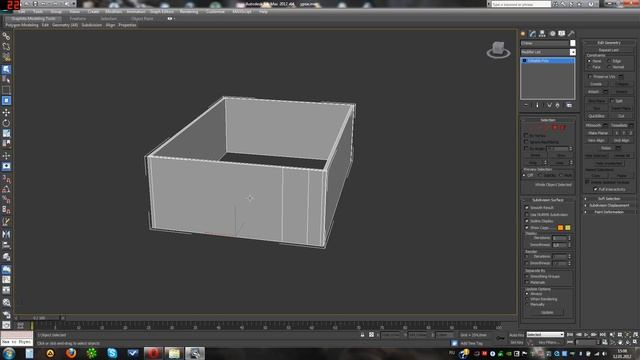Collapse the Subdivision Surface rollout header
Viewport: 640px width, 360px height.
point(548,200)
